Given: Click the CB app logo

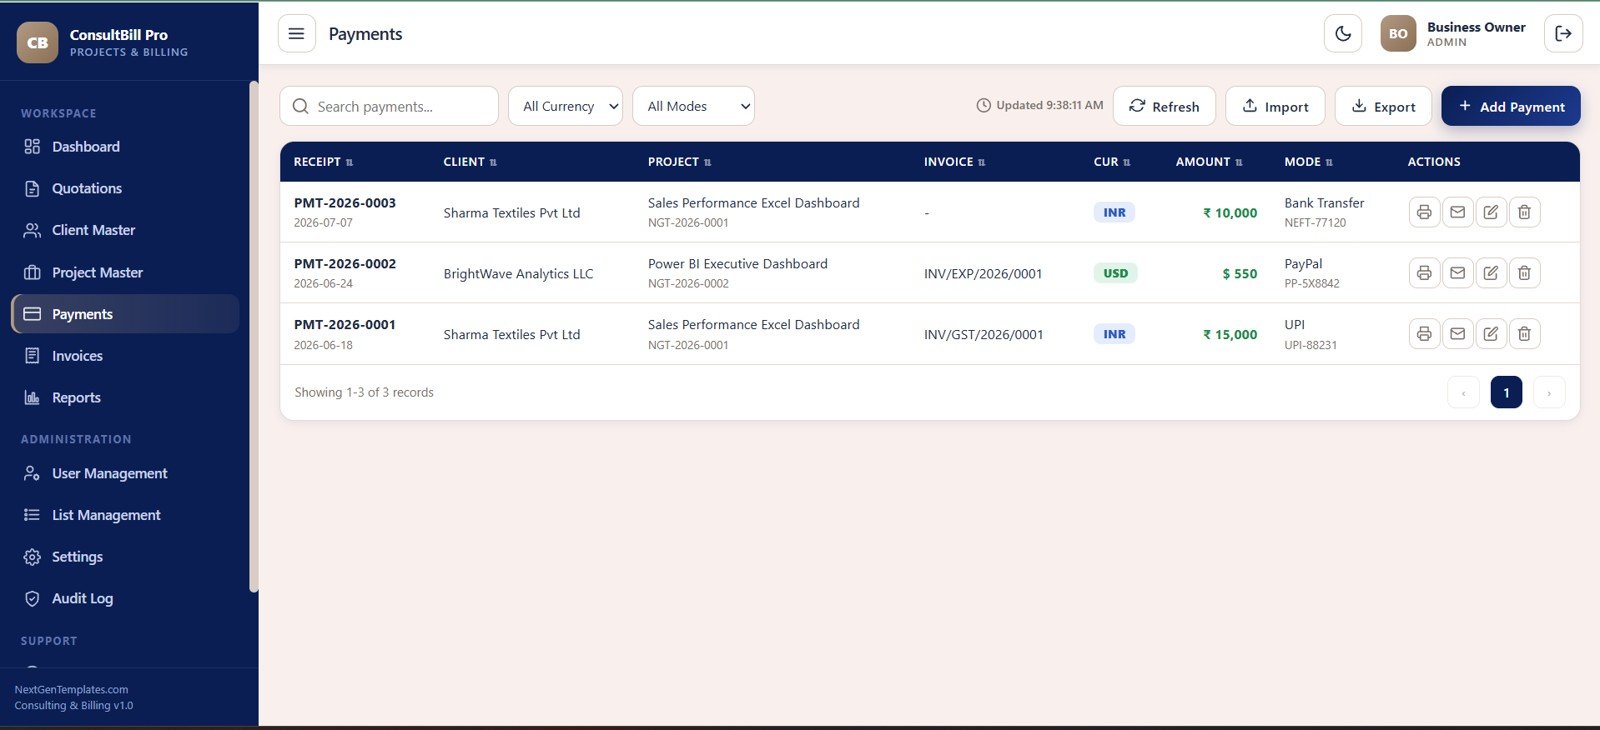Looking at the screenshot, I should point(38,42).
